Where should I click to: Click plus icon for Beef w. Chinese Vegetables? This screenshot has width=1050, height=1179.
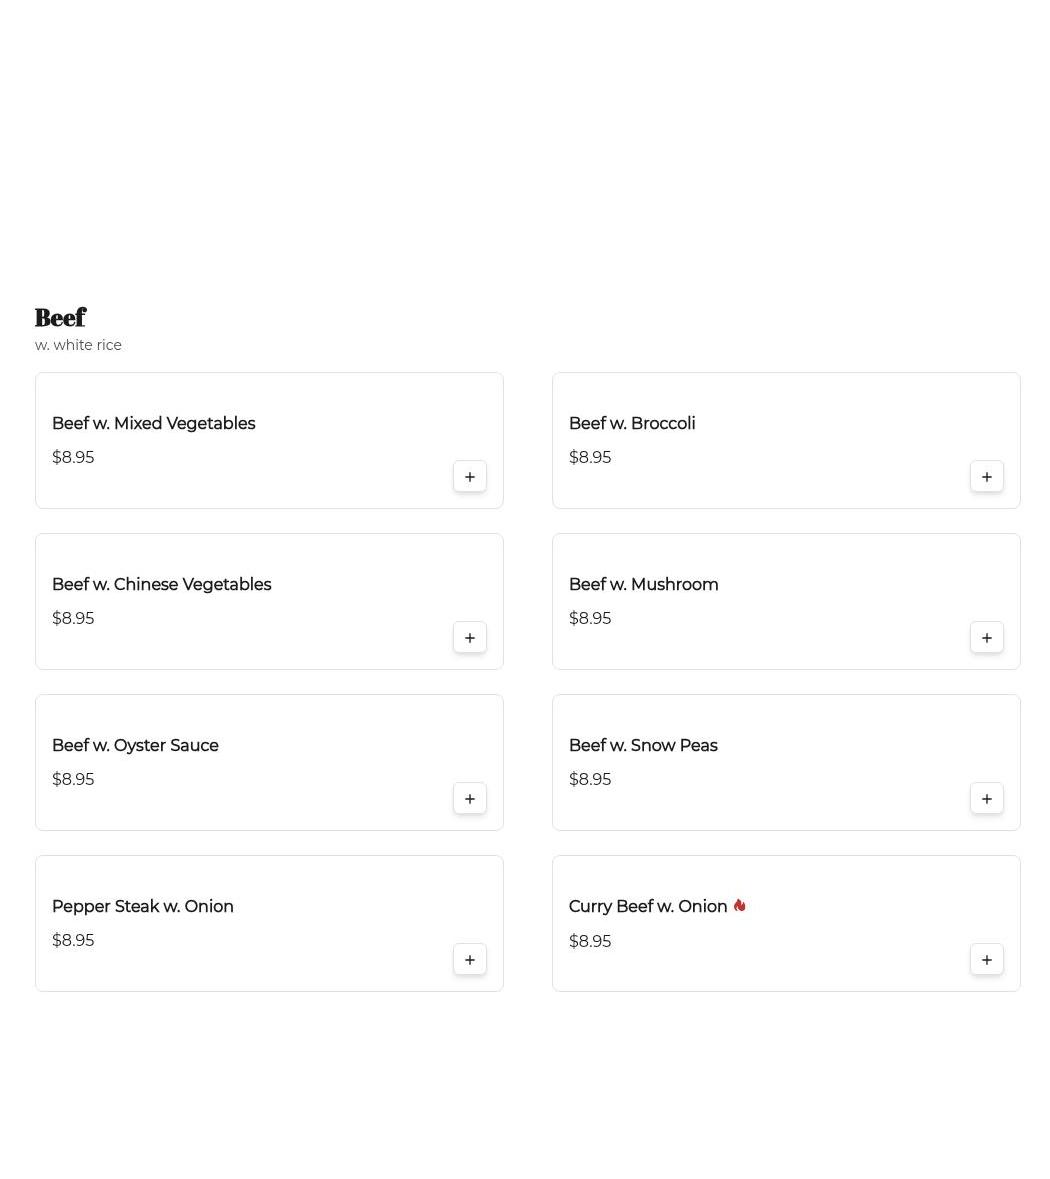coord(469,638)
